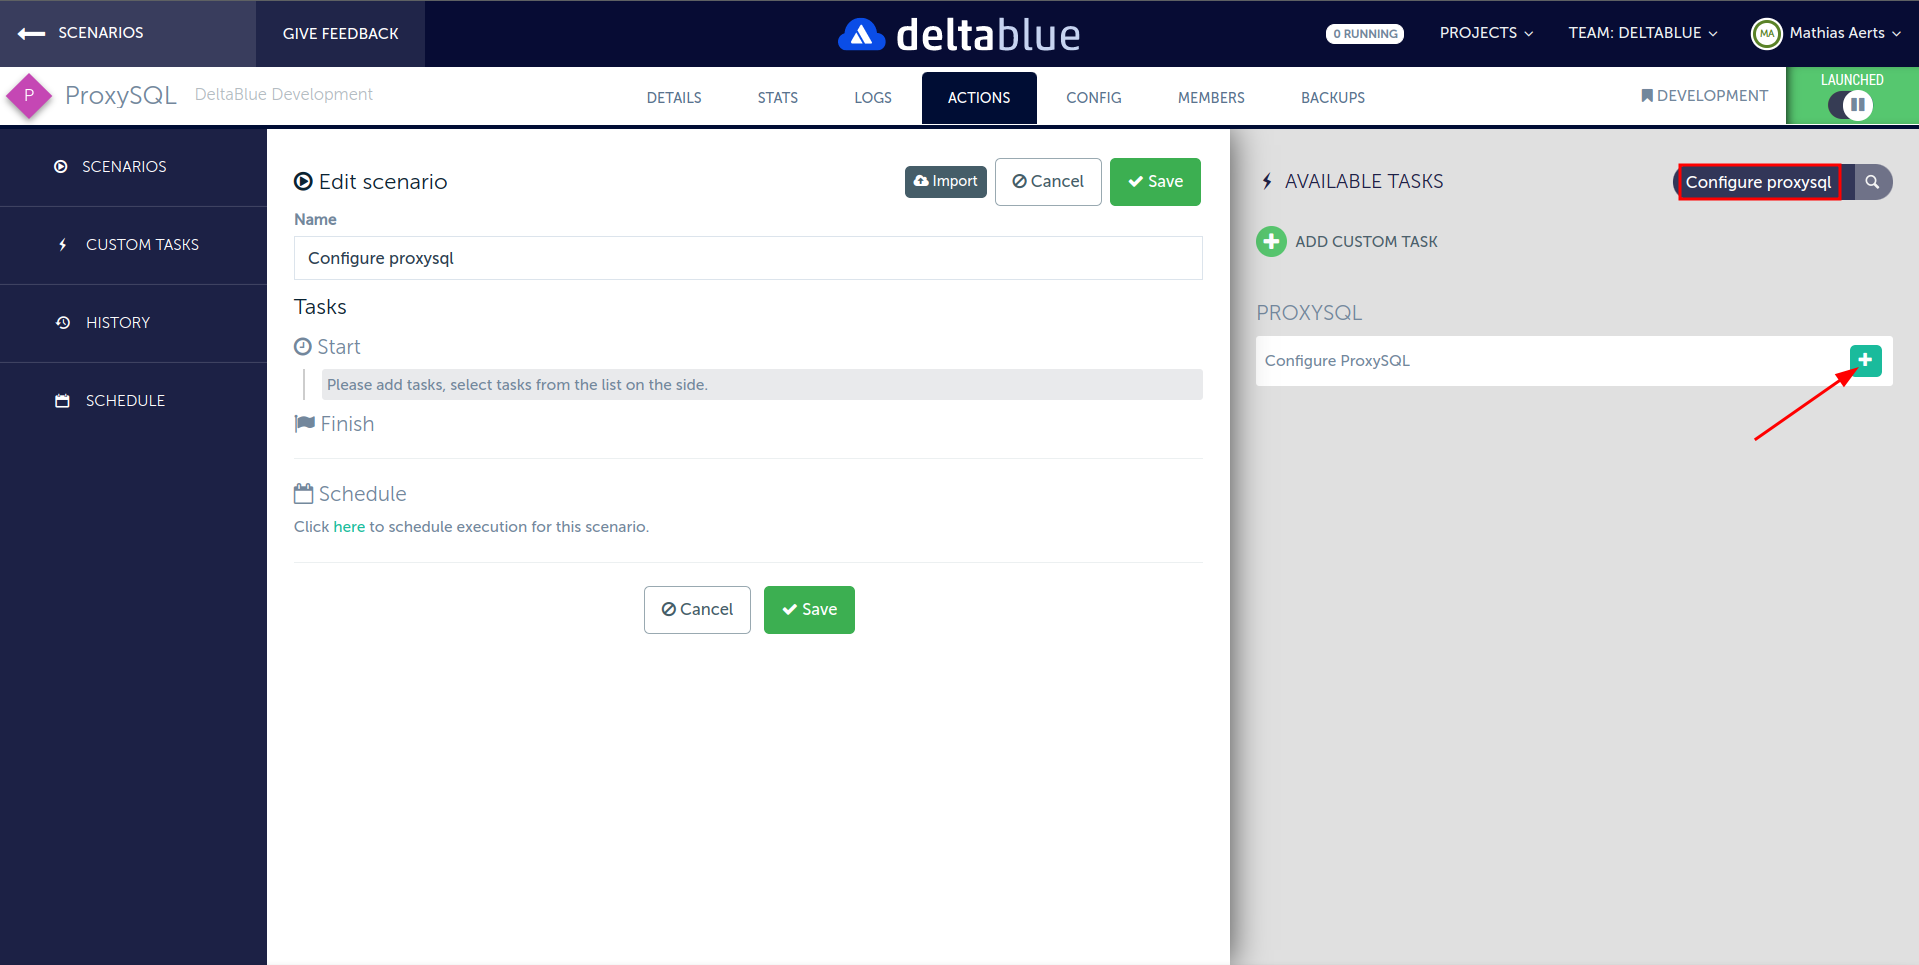Click the search magnifier in Available Tasks
Viewport: 1919px width, 965px height.
1873,182
